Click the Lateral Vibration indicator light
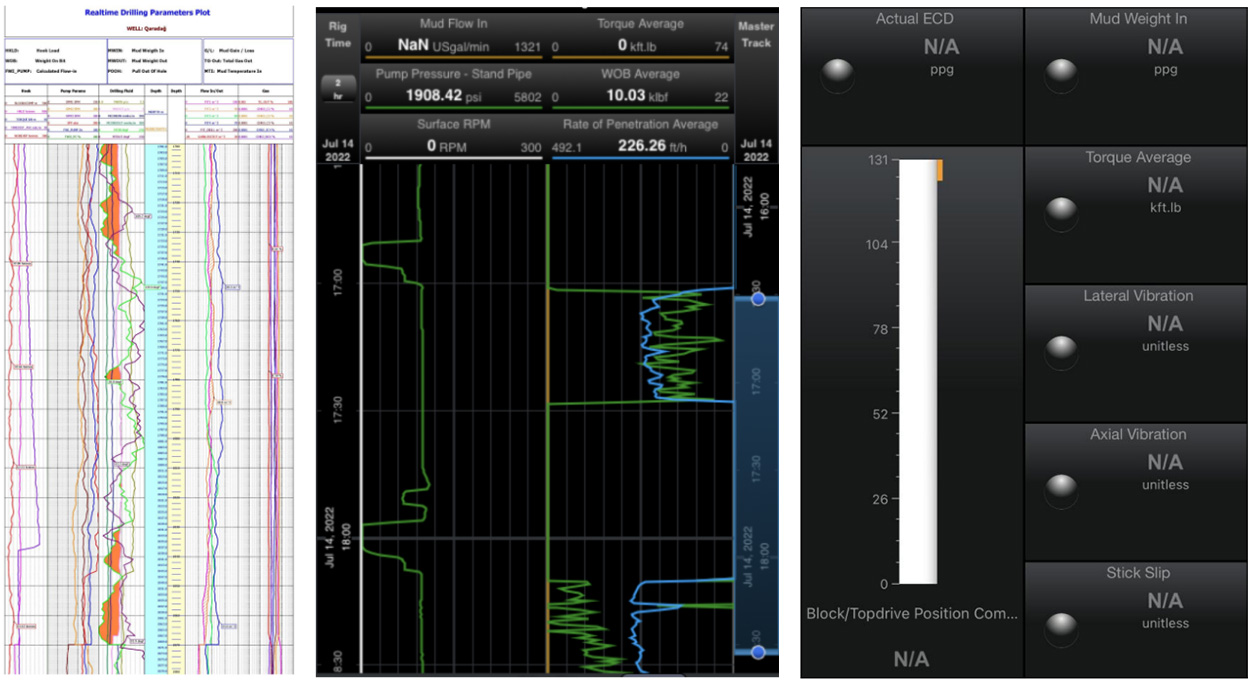This screenshot has height=684, width=1252. (x=1061, y=352)
